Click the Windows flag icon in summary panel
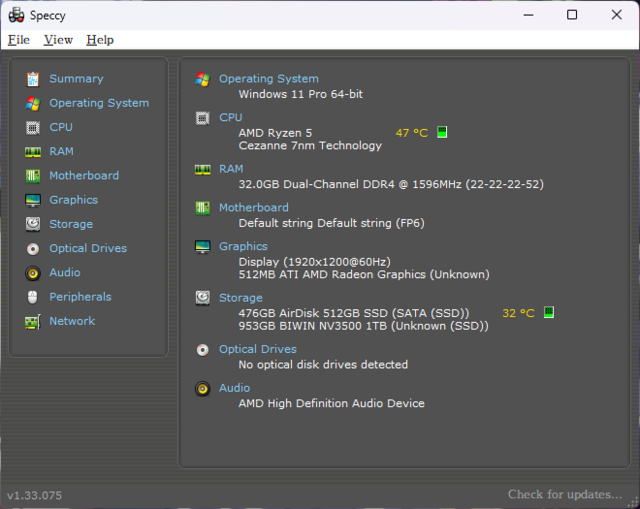The width and height of the screenshot is (640, 509). [x=202, y=79]
